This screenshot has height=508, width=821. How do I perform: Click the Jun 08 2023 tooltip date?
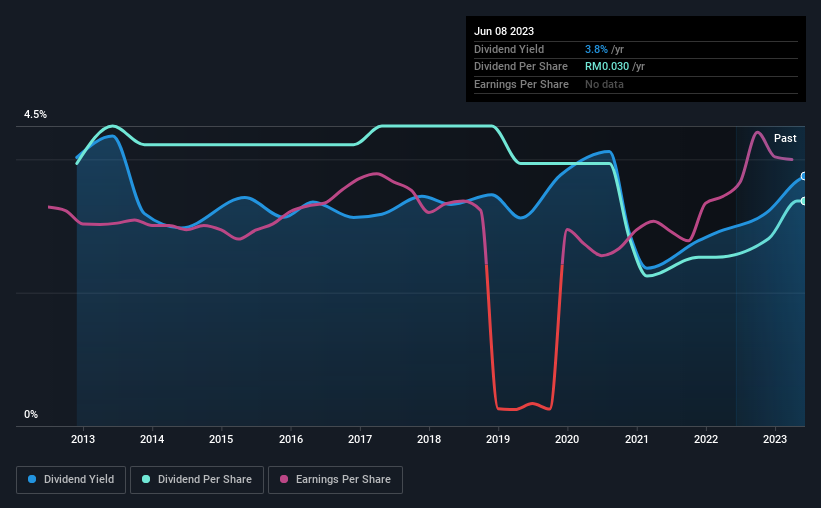pos(504,31)
